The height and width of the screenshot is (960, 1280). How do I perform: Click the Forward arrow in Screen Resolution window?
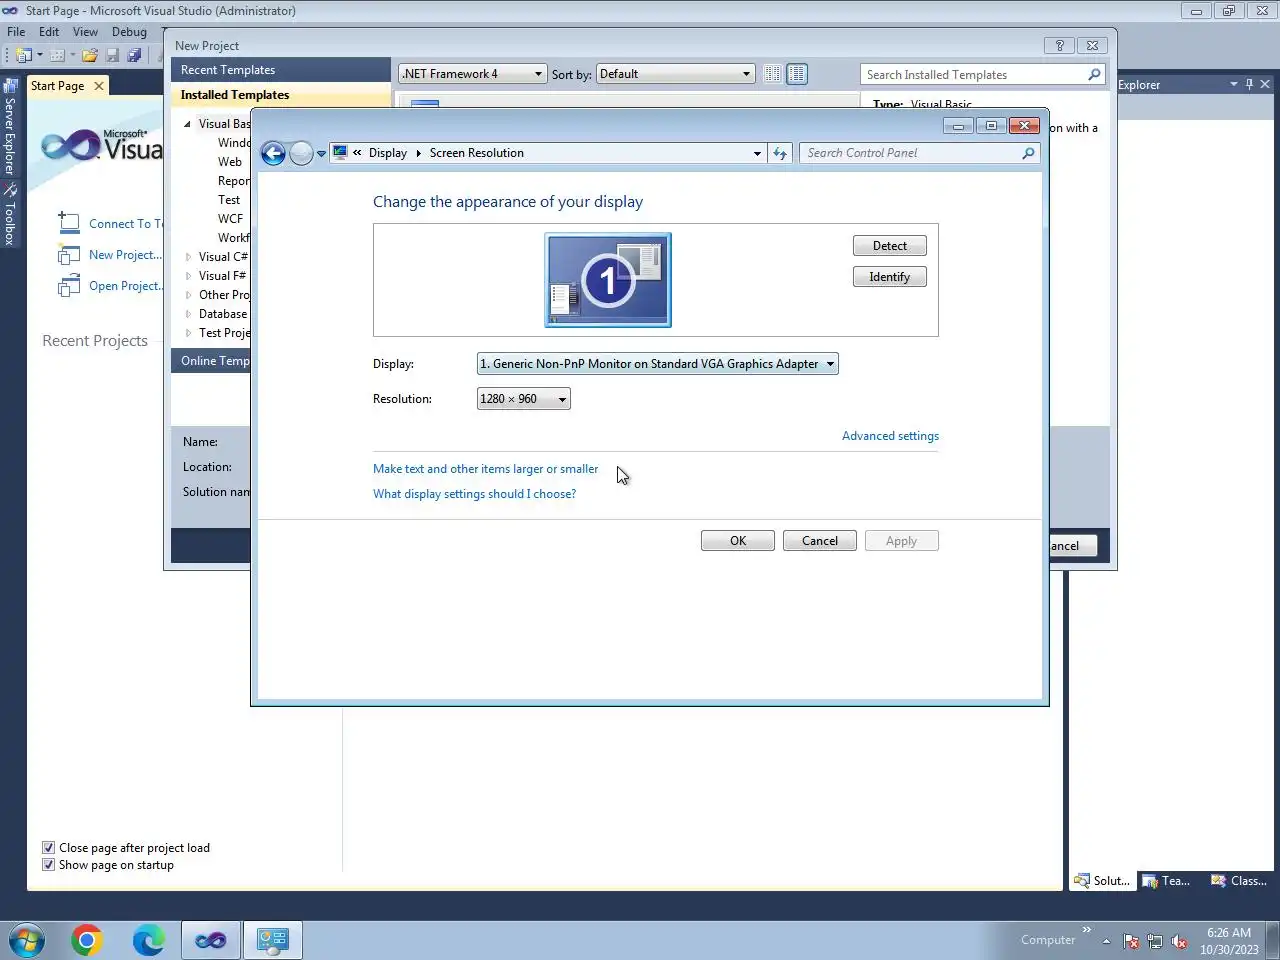[x=301, y=153]
